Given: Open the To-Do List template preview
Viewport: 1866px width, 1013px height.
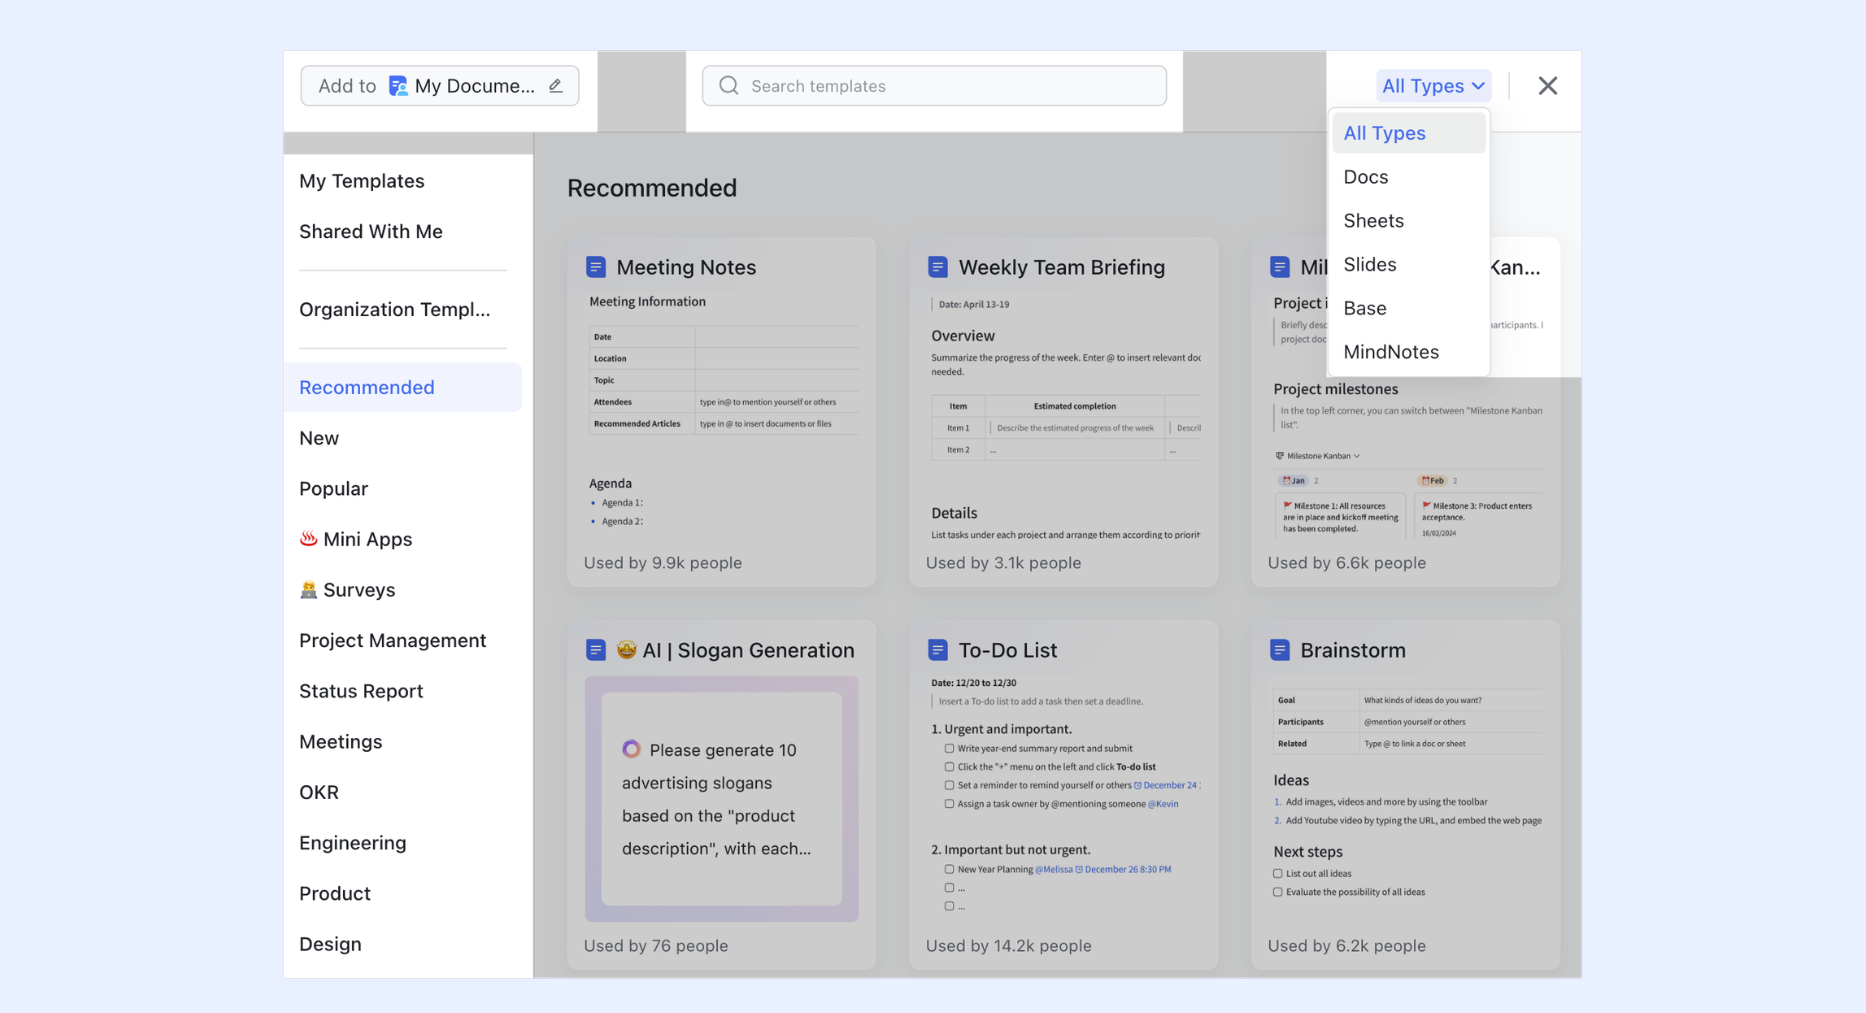Looking at the screenshot, I should coord(1064,795).
